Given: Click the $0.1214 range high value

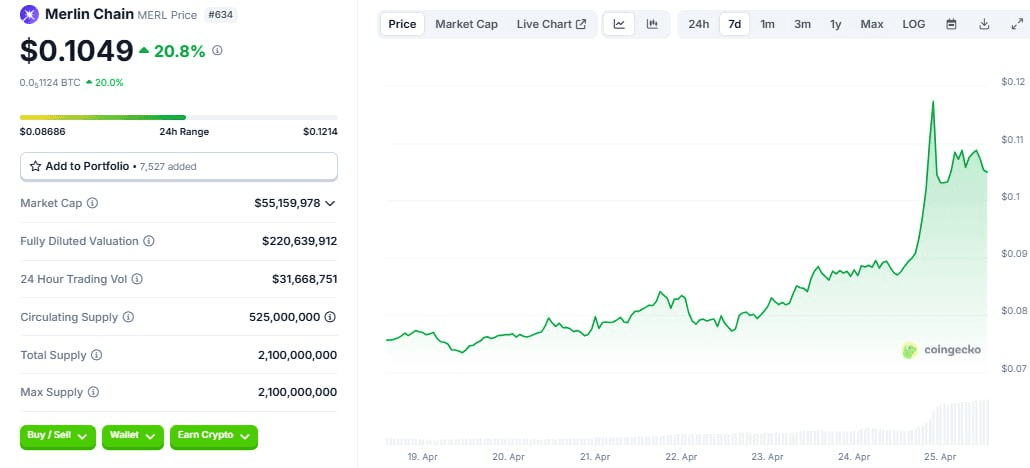Looking at the screenshot, I should click(321, 131).
